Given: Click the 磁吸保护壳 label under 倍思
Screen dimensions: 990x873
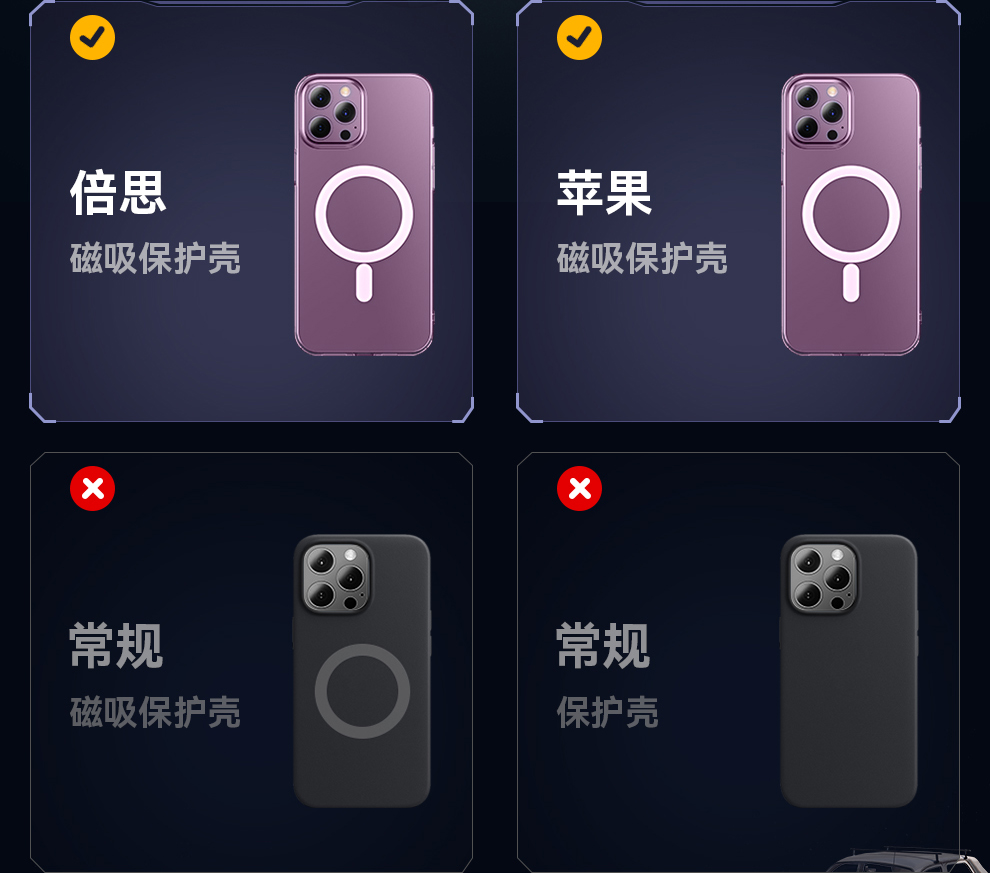Looking at the screenshot, I should (x=155, y=258).
